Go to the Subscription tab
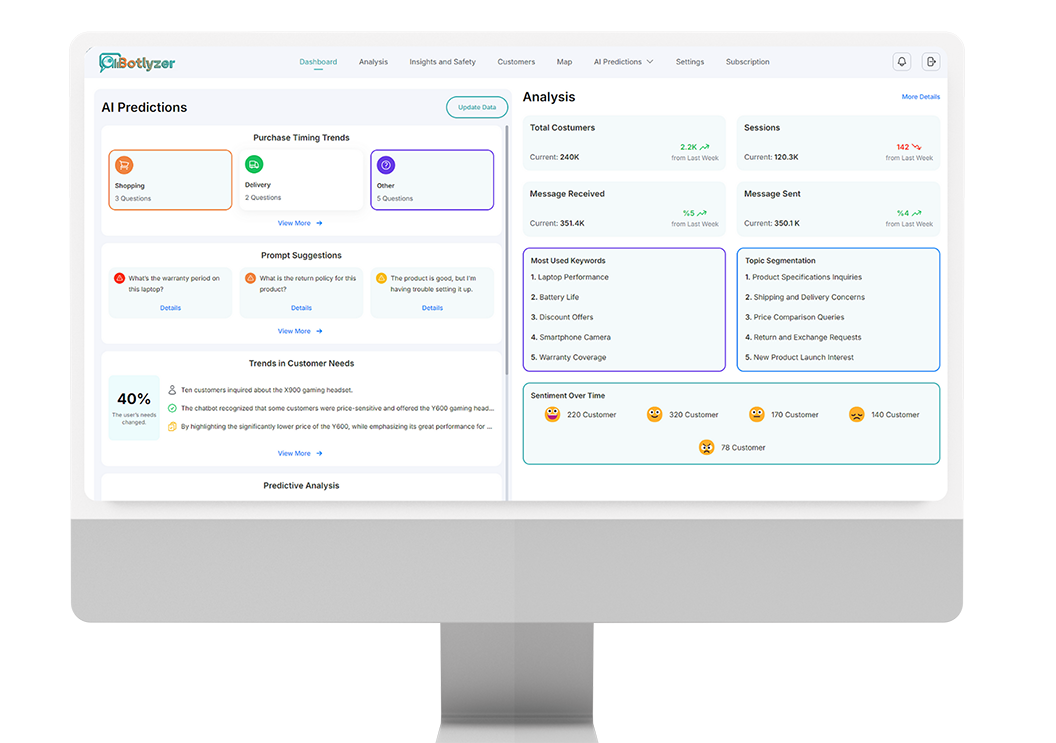This screenshot has height=743, width=1056. [747, 62]
